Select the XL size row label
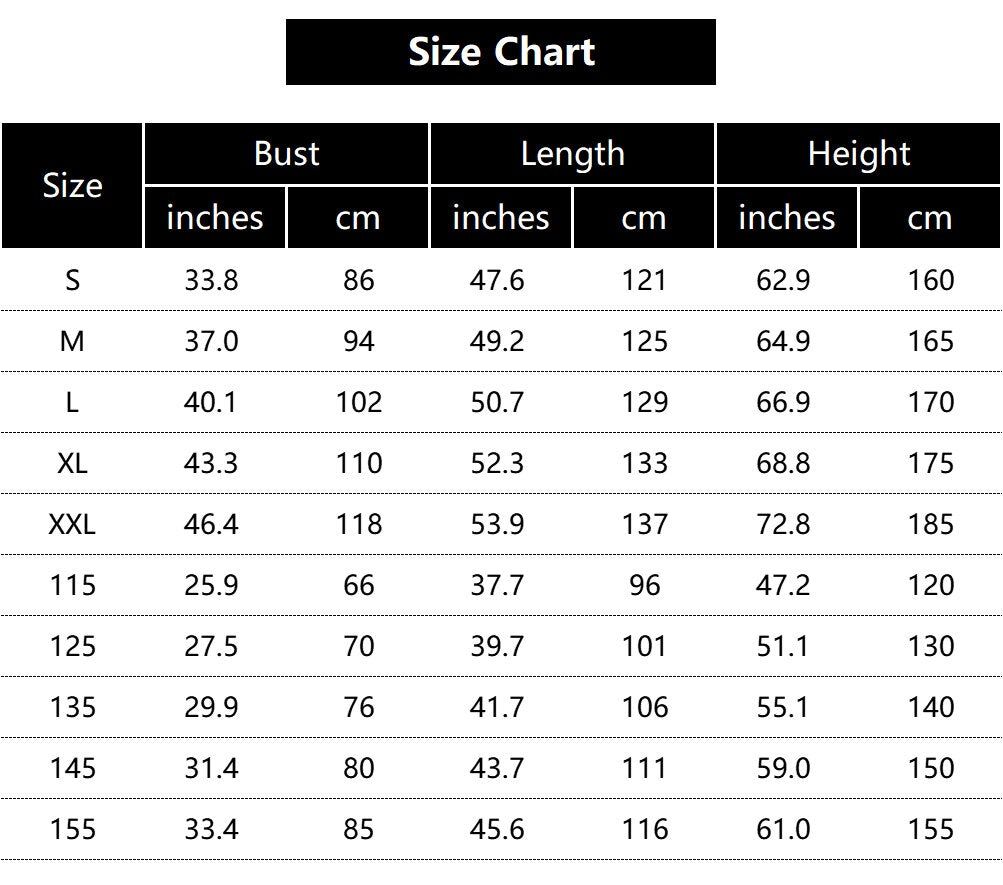1003x885 pixels. (72, 463)
